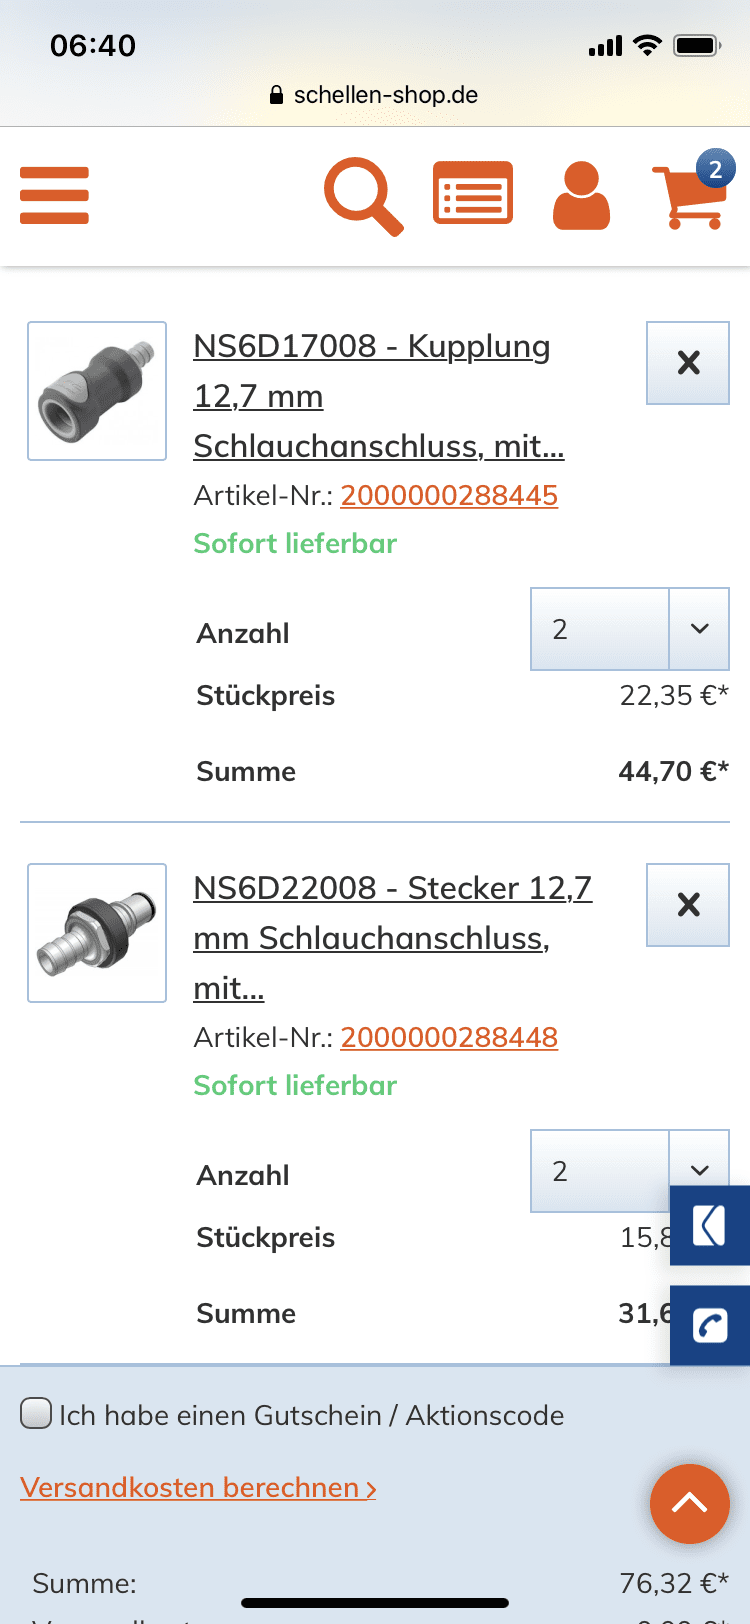
Task: Expand Versandkosten berechnen section
Action: coord(198,1488)
